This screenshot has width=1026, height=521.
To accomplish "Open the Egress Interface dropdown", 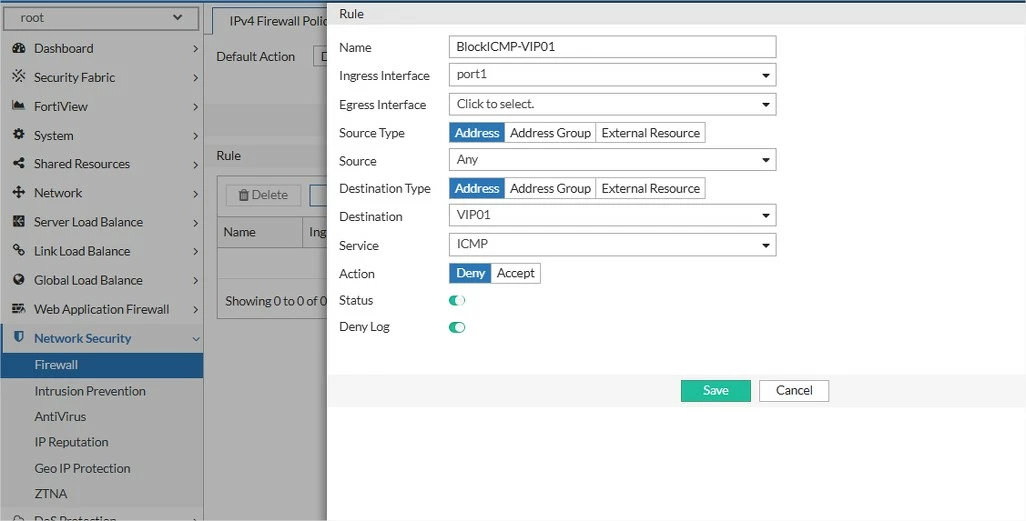I will coord(612,104).
